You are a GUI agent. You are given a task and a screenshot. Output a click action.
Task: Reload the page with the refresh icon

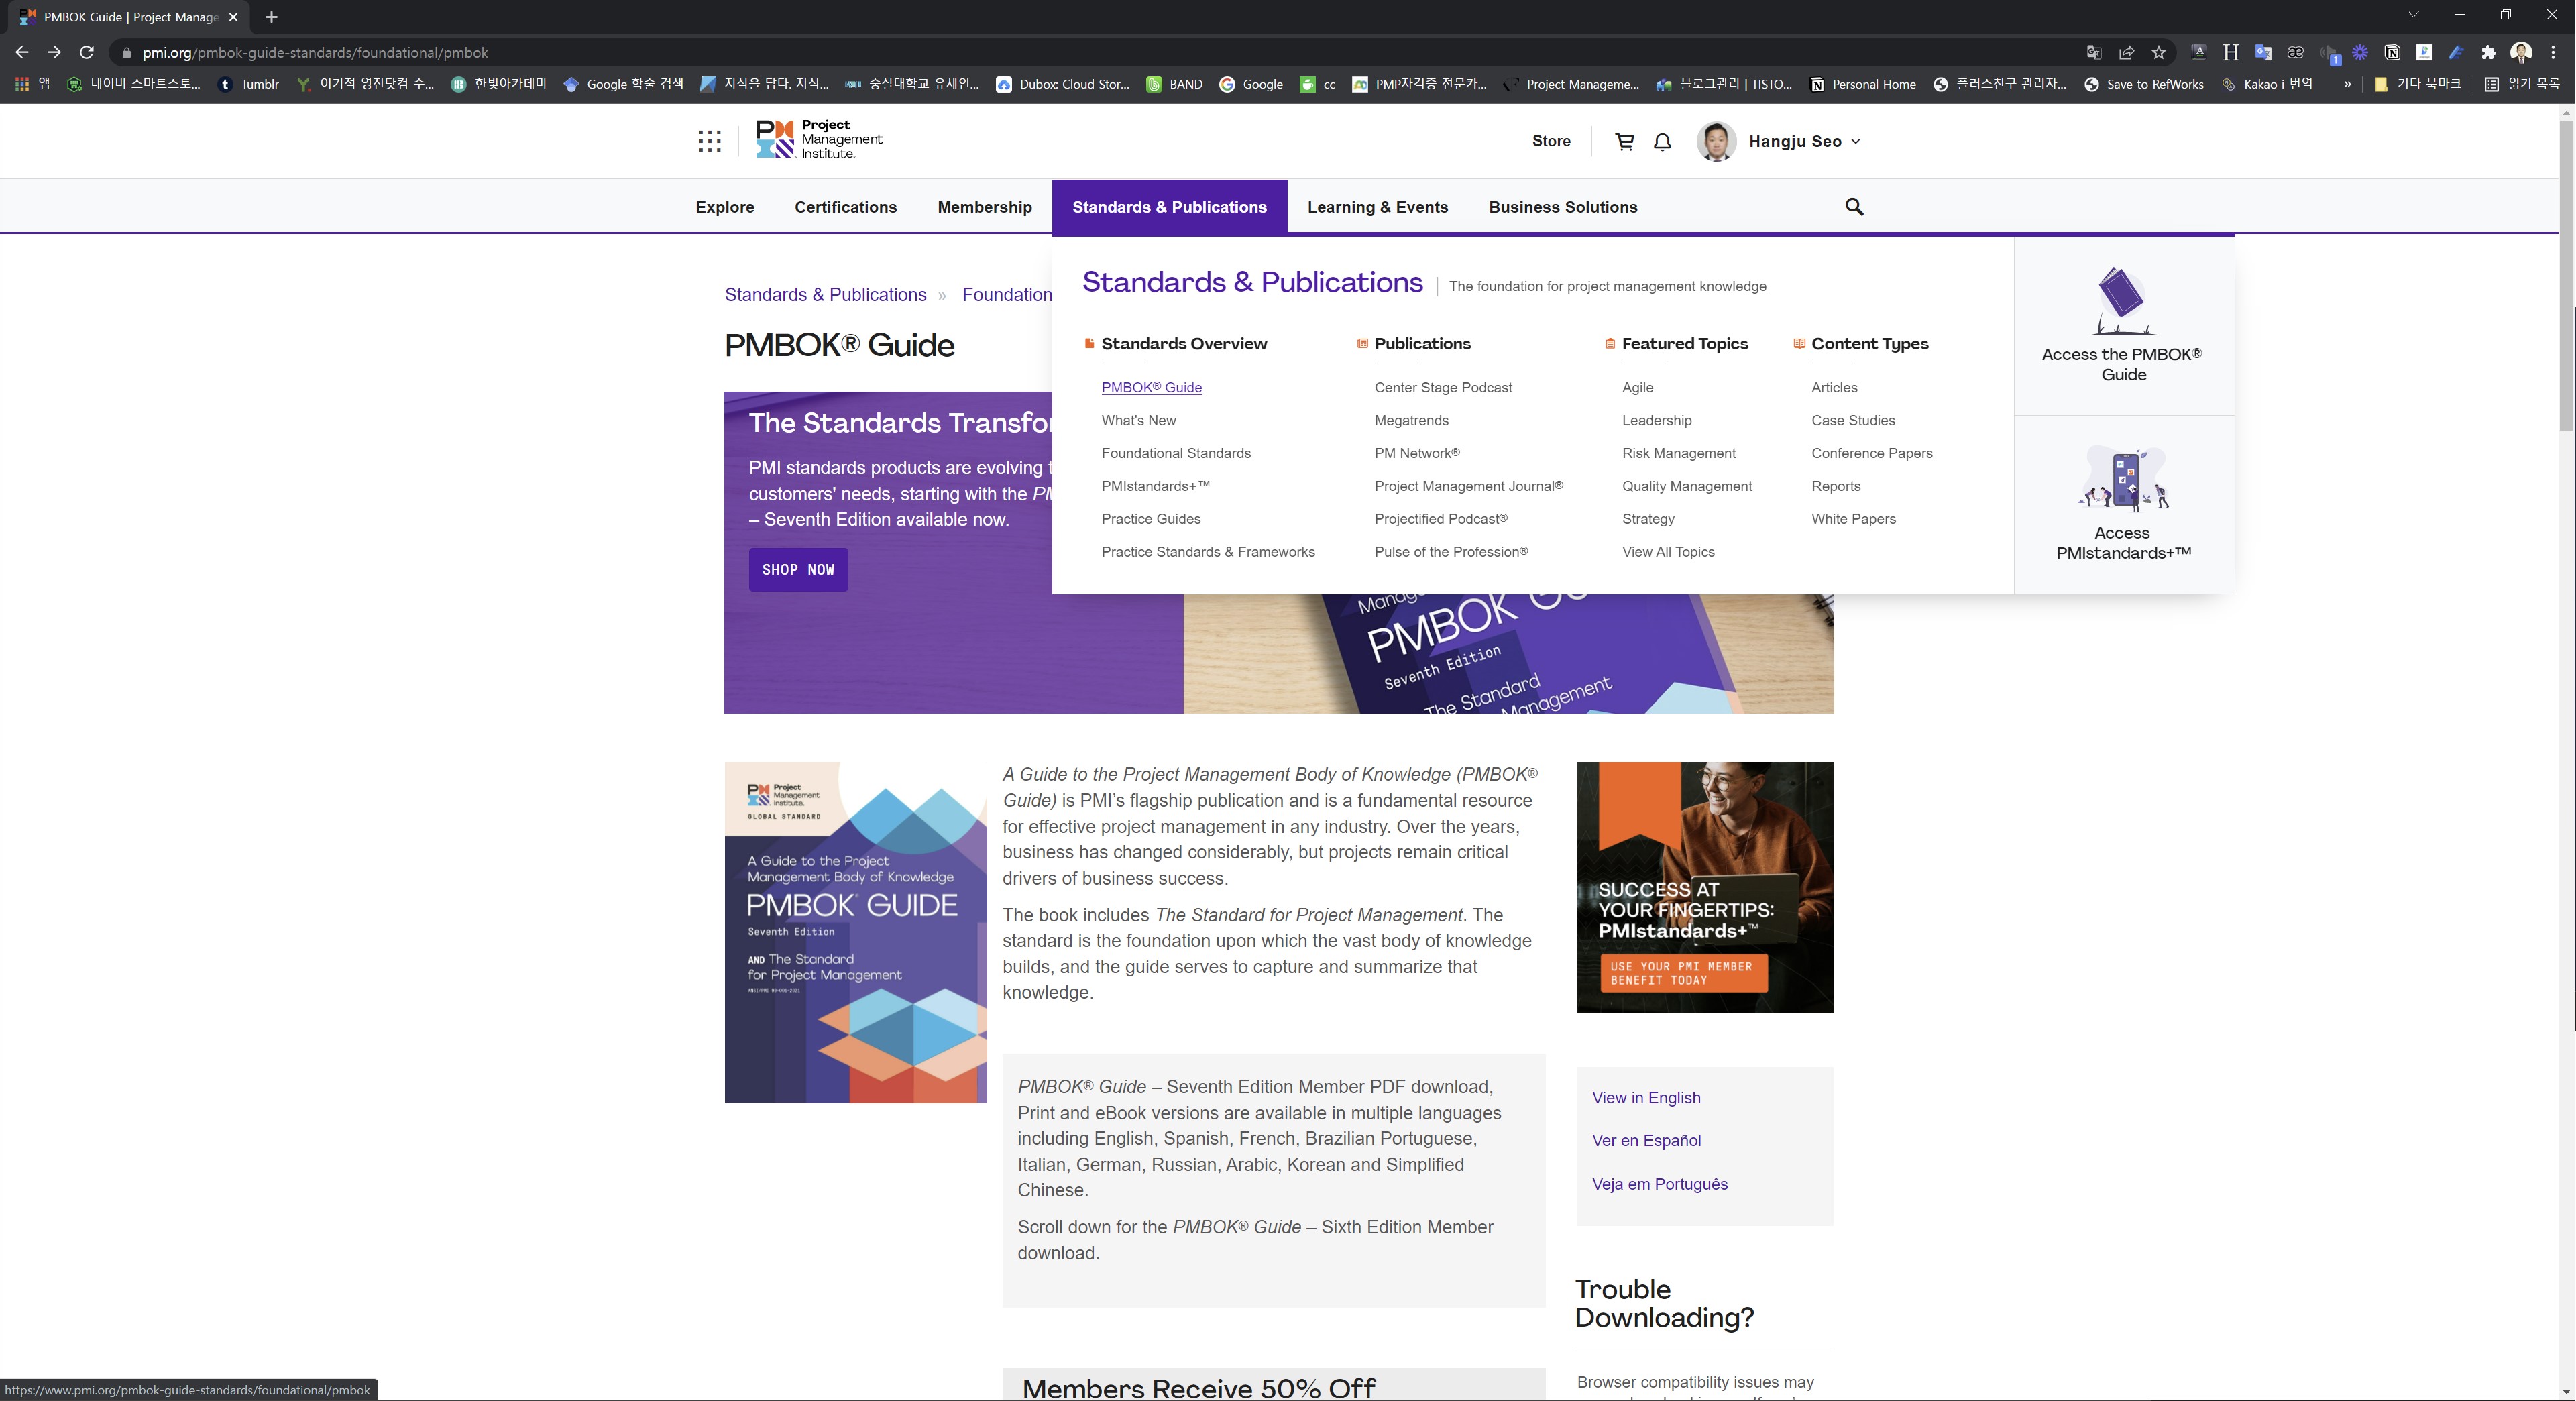click(87, 53)
